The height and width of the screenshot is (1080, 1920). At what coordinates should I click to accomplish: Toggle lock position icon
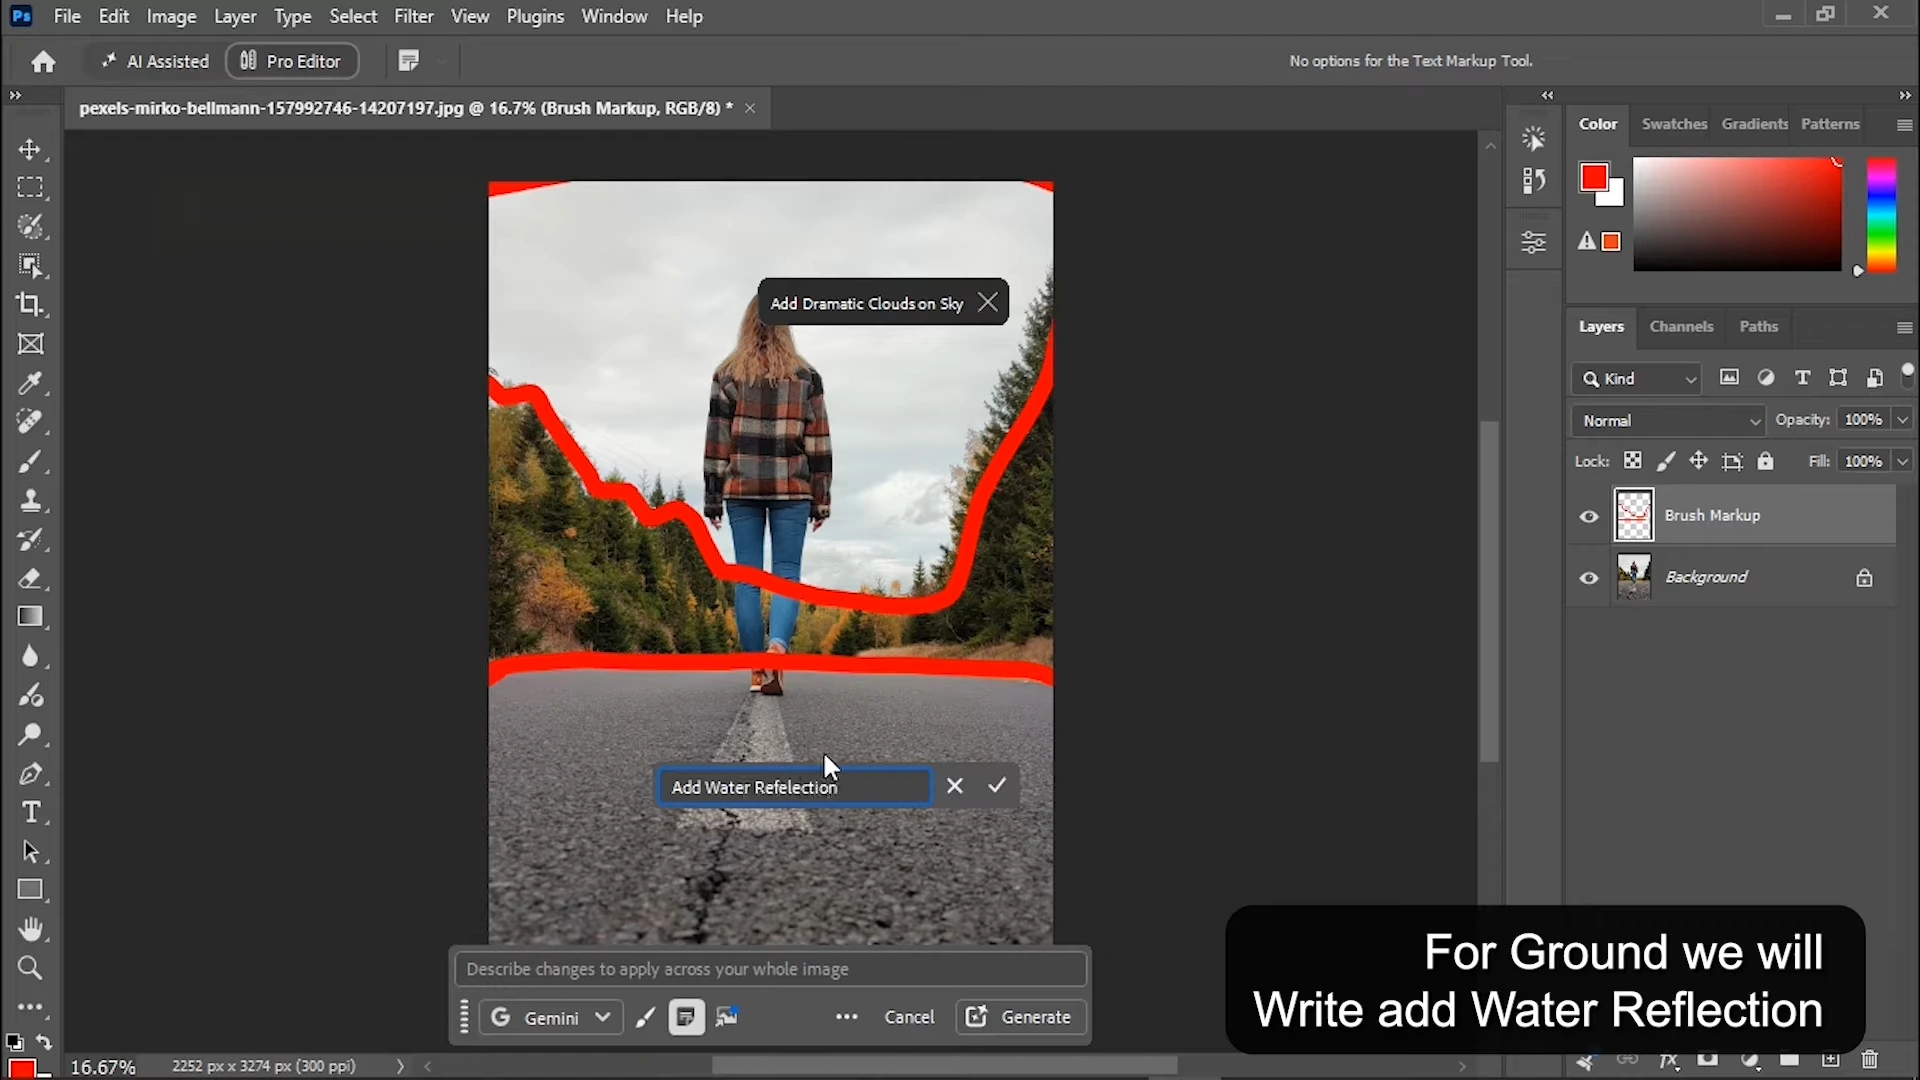point(1699,461)
